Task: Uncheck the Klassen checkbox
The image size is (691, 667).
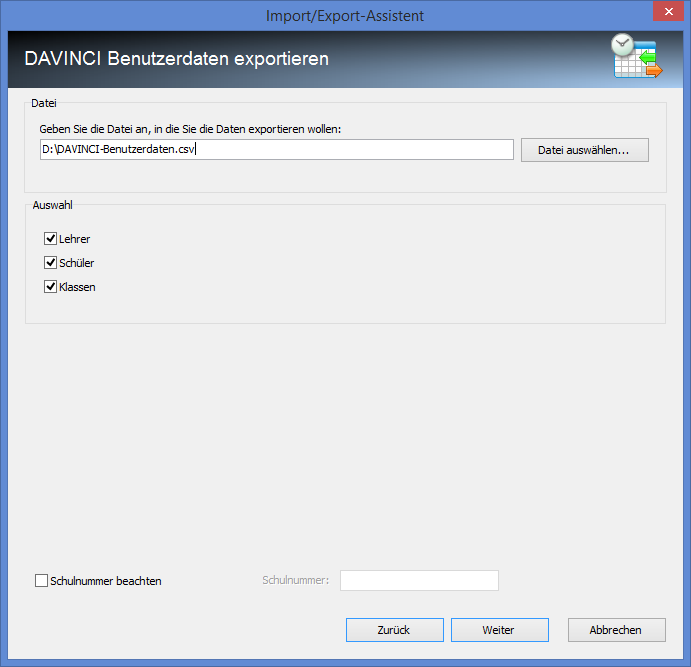Action: (50, 287)
